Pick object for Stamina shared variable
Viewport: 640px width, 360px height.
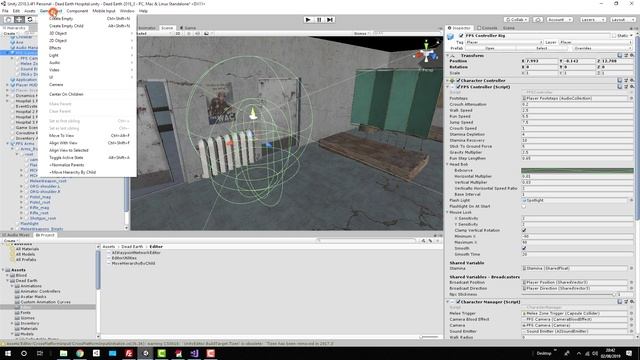coord(631,268)
